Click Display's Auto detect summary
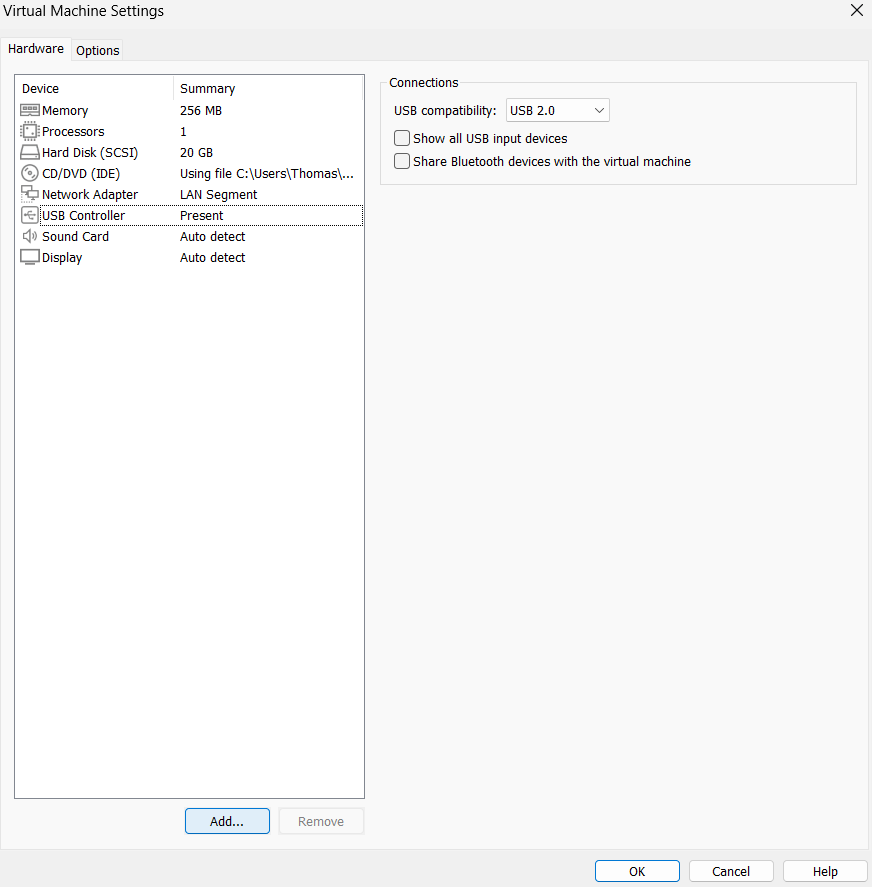 click(212, 257)
